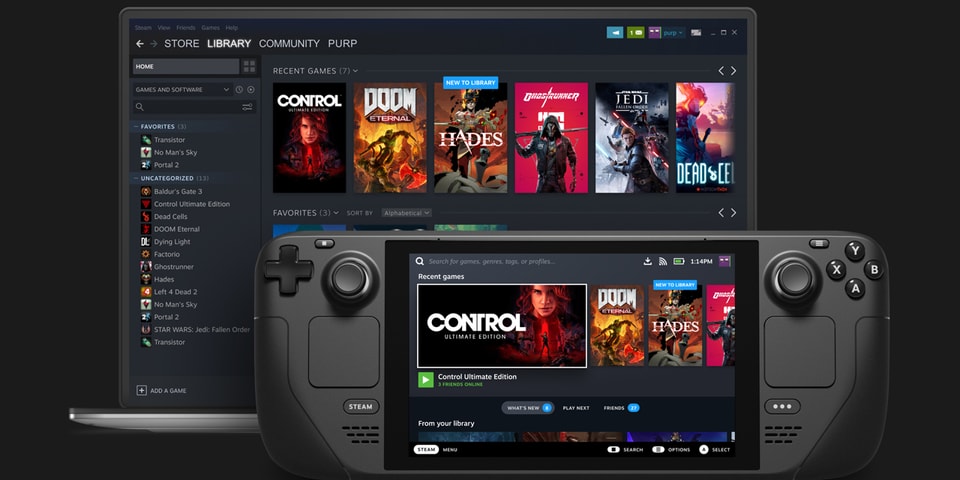960x480 pixels.
Task: Open friends chat icon in top bar
Action: coord(636,33)
